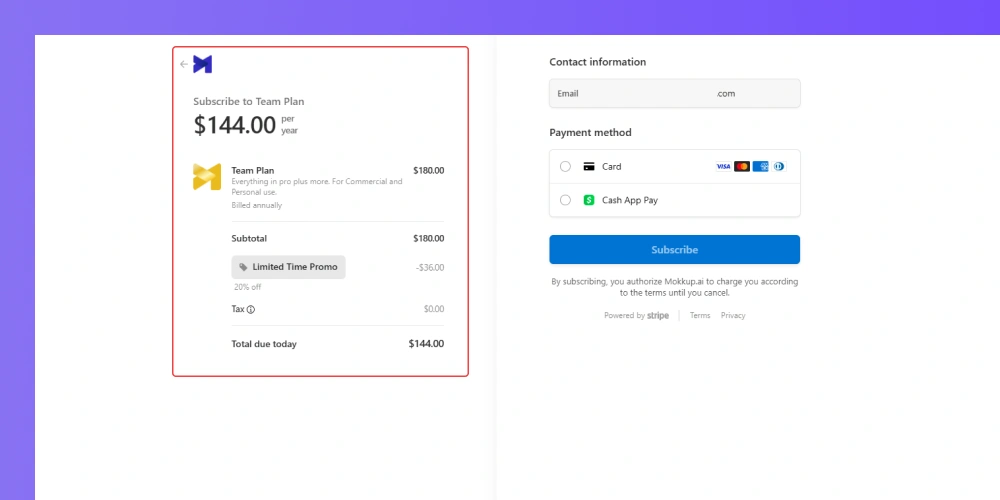Click the Mastercard logo
The image size is (1000, 500).
[x=742, y=166]
